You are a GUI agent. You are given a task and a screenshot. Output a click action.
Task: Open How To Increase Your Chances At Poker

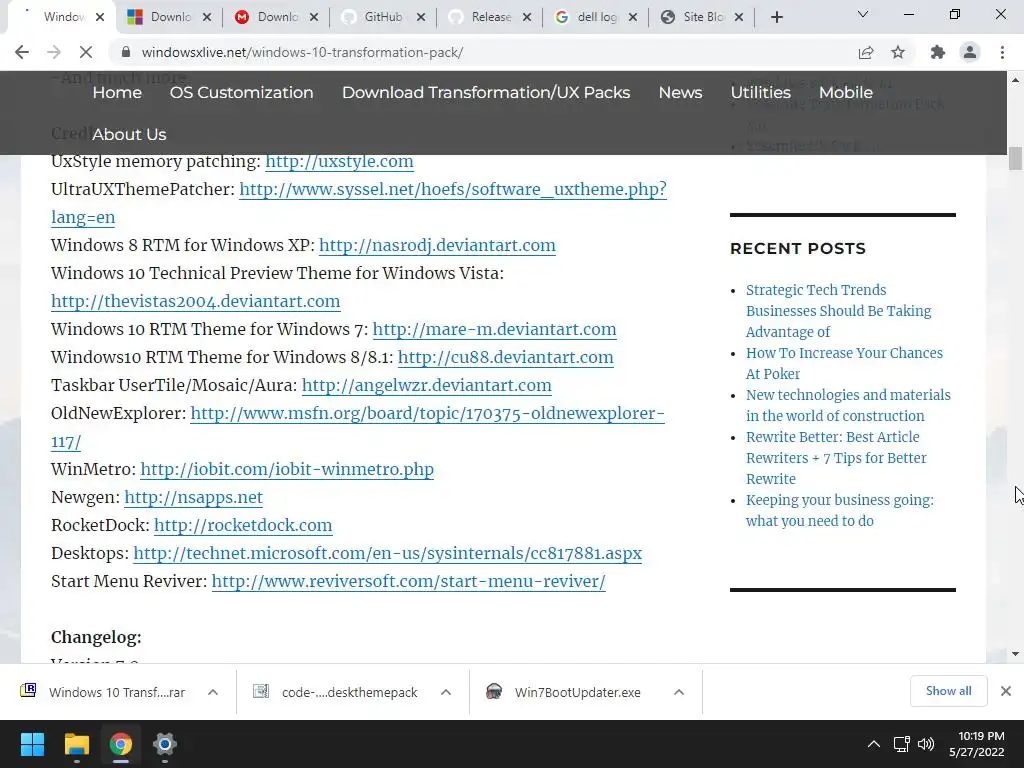pyautogui.click(x=844, y=363)
